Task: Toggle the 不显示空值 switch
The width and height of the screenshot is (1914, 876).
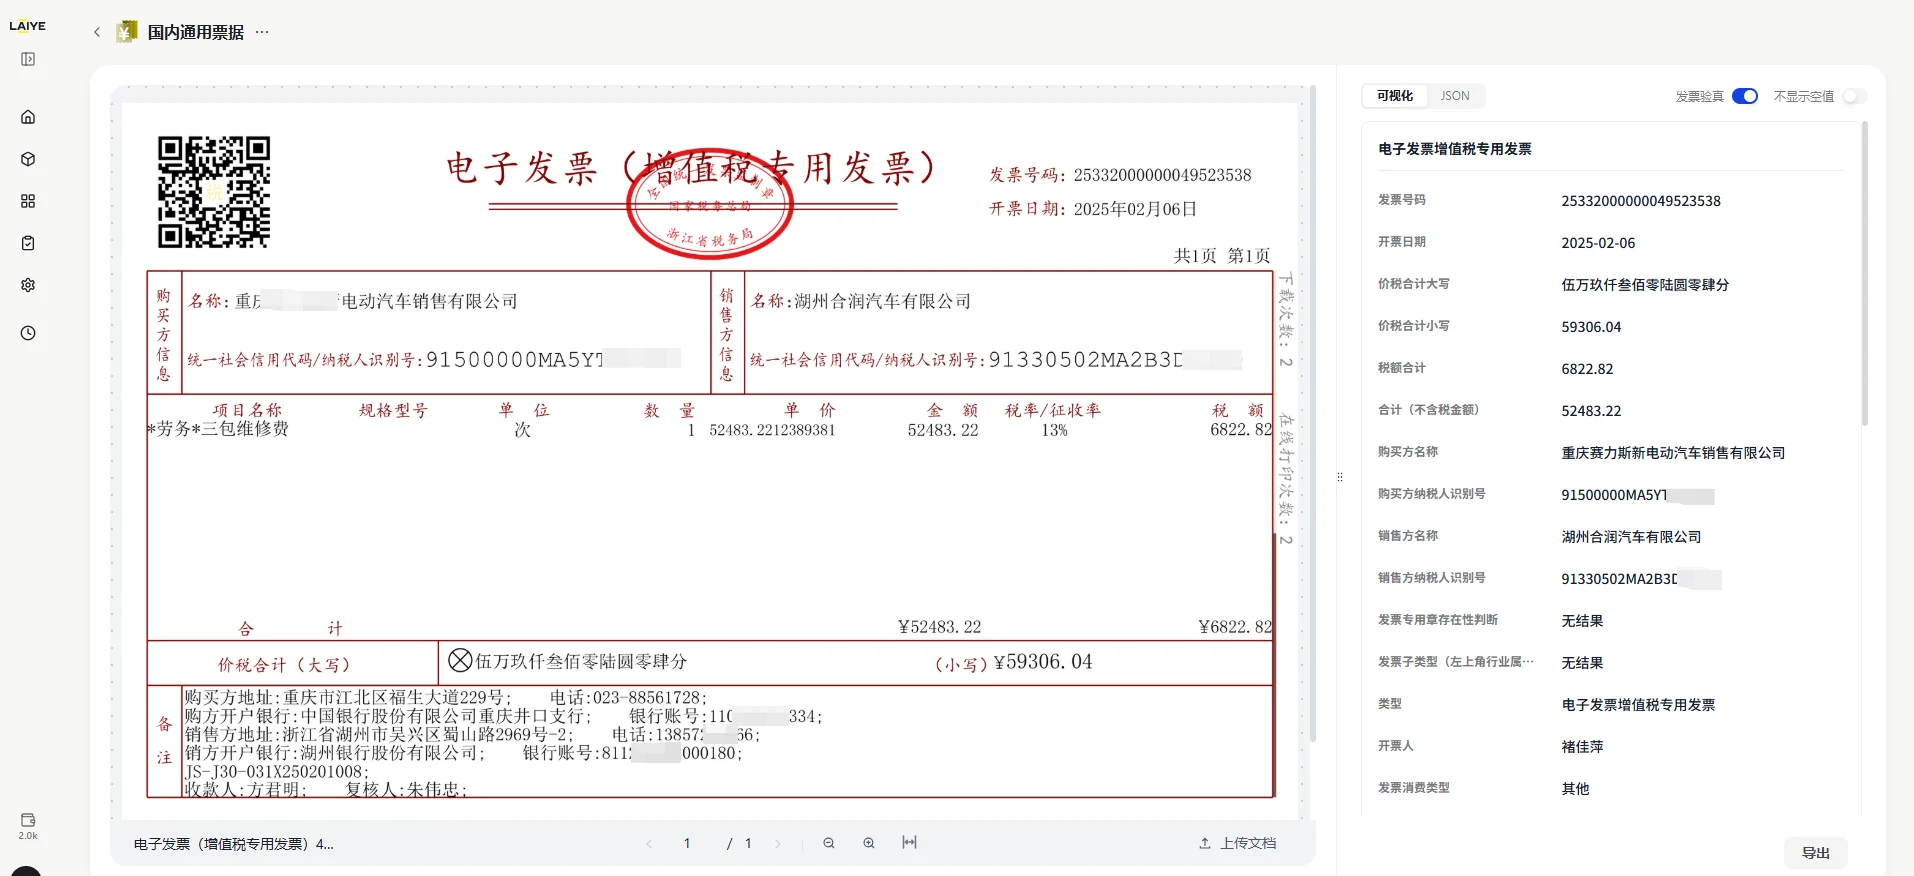Action: point(1855,96)
